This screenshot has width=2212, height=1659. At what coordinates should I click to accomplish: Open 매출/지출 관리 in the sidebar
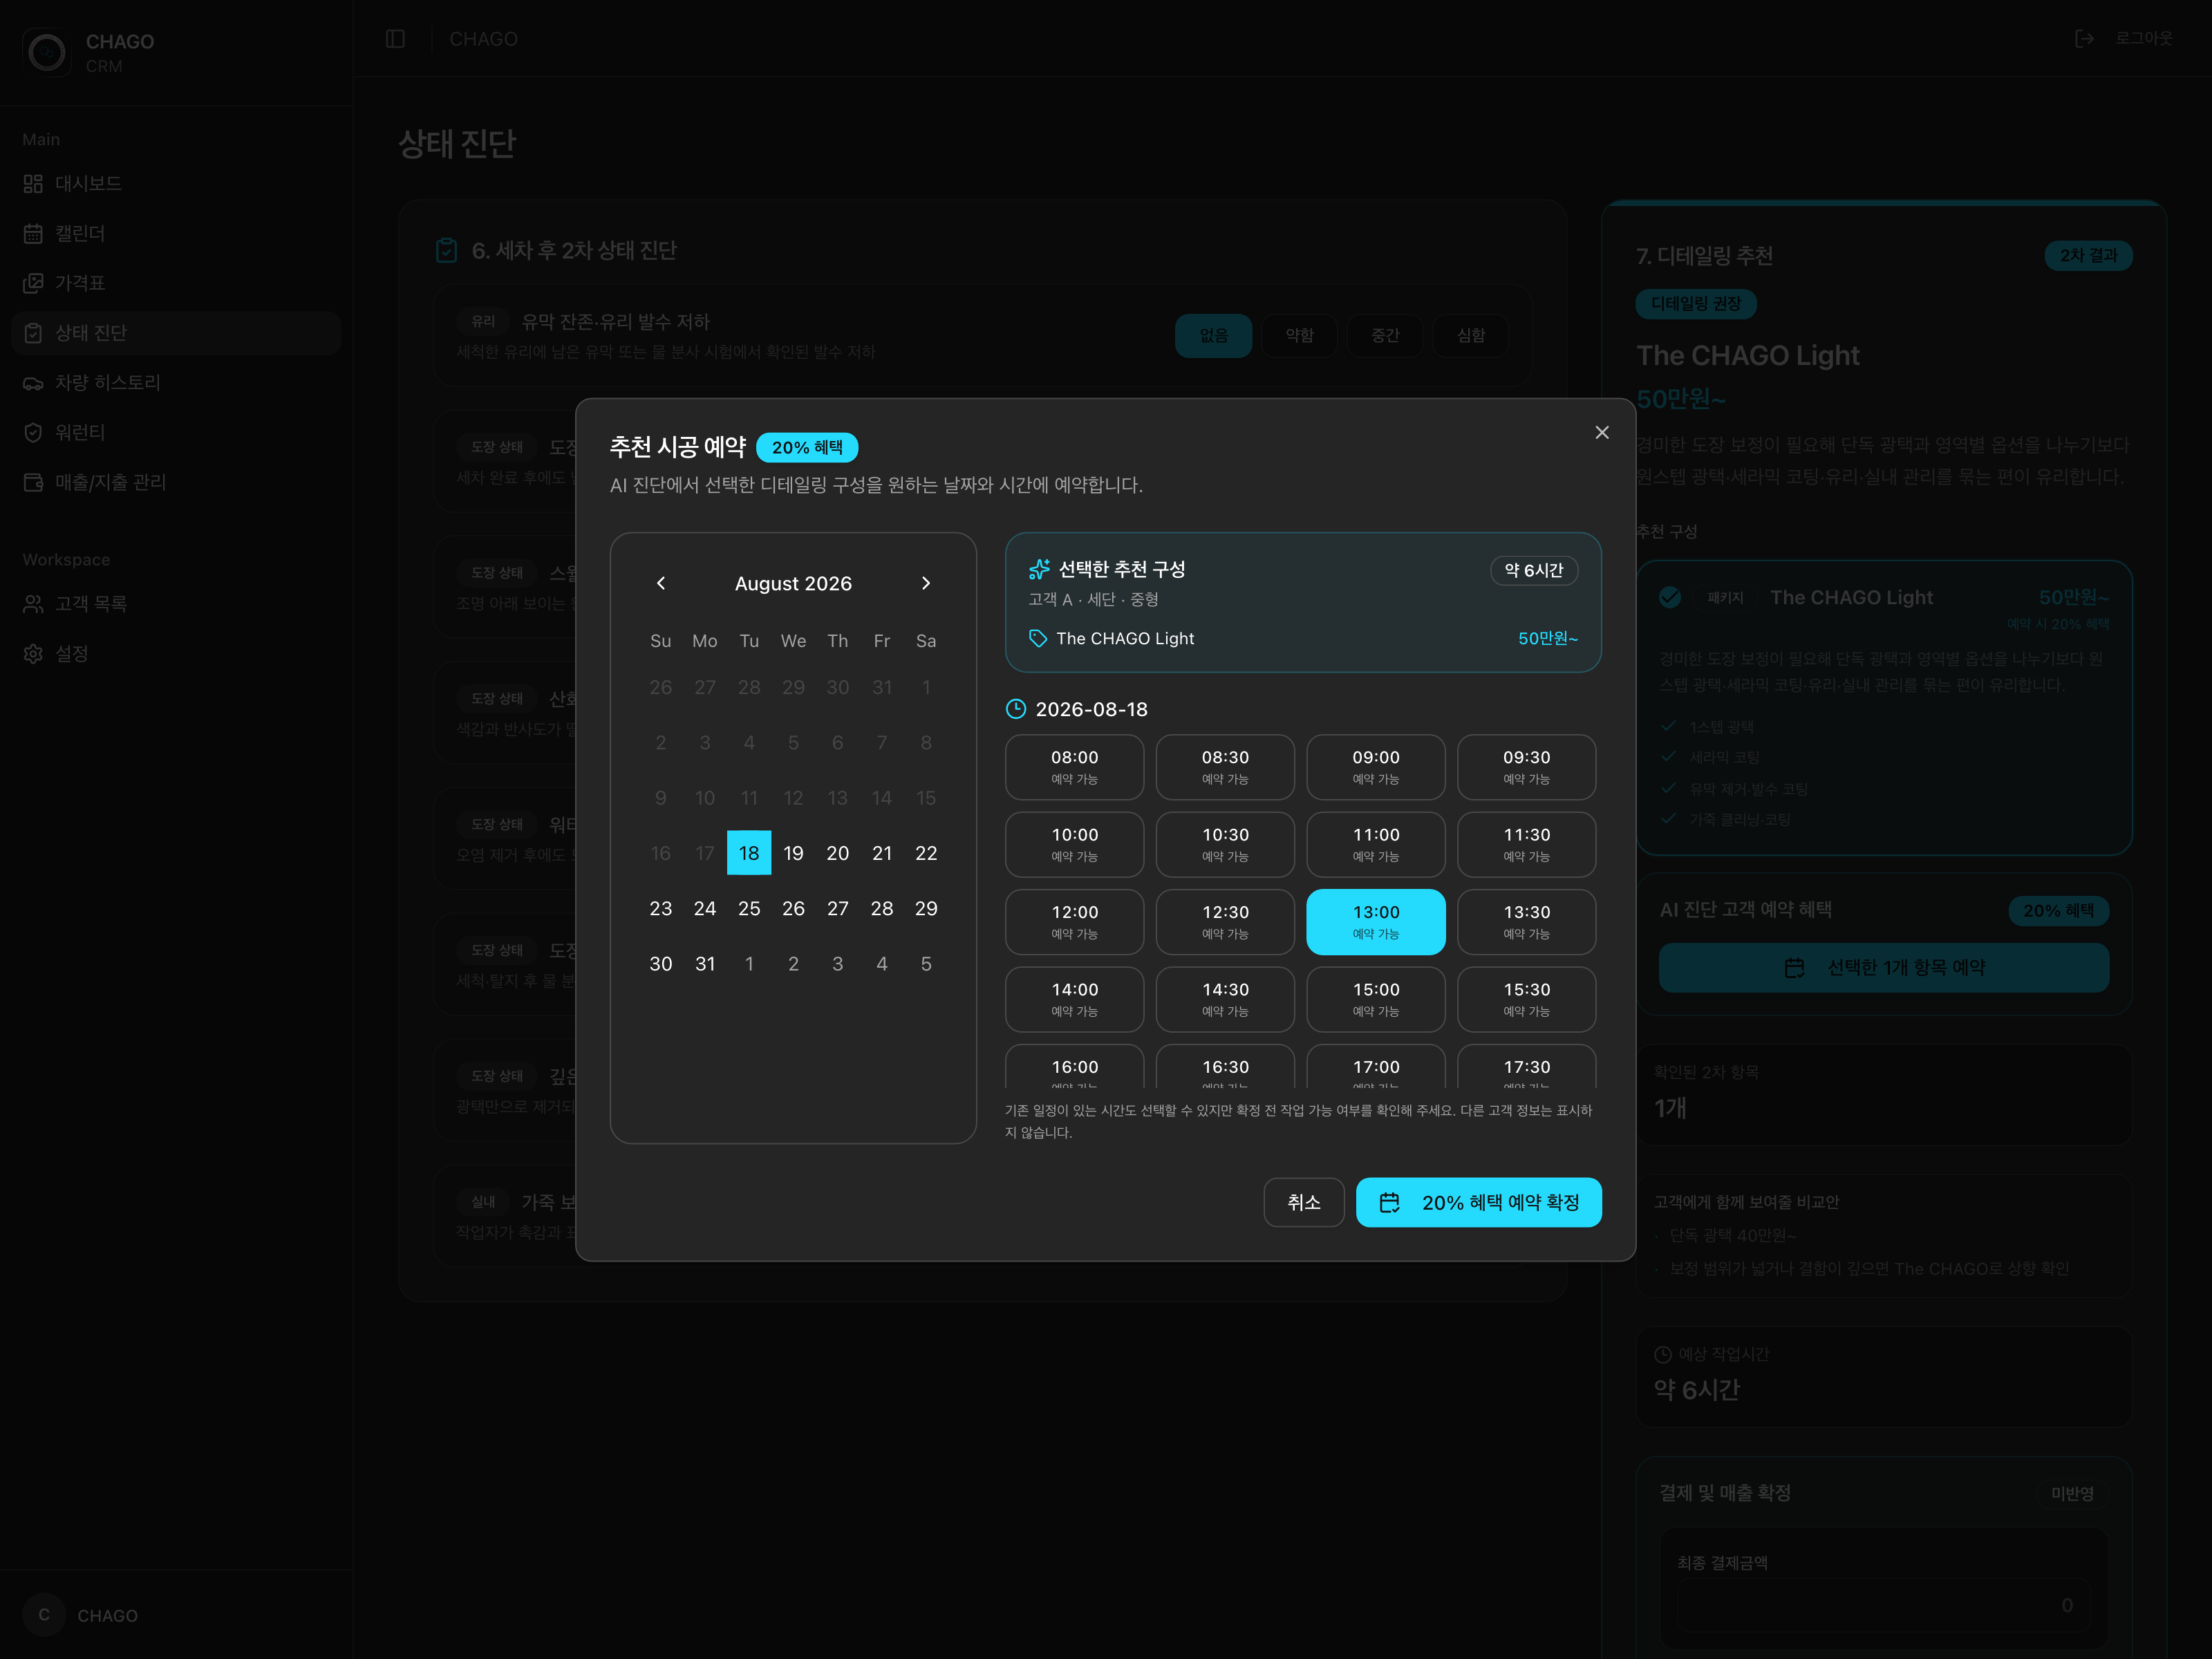(176, 482)
